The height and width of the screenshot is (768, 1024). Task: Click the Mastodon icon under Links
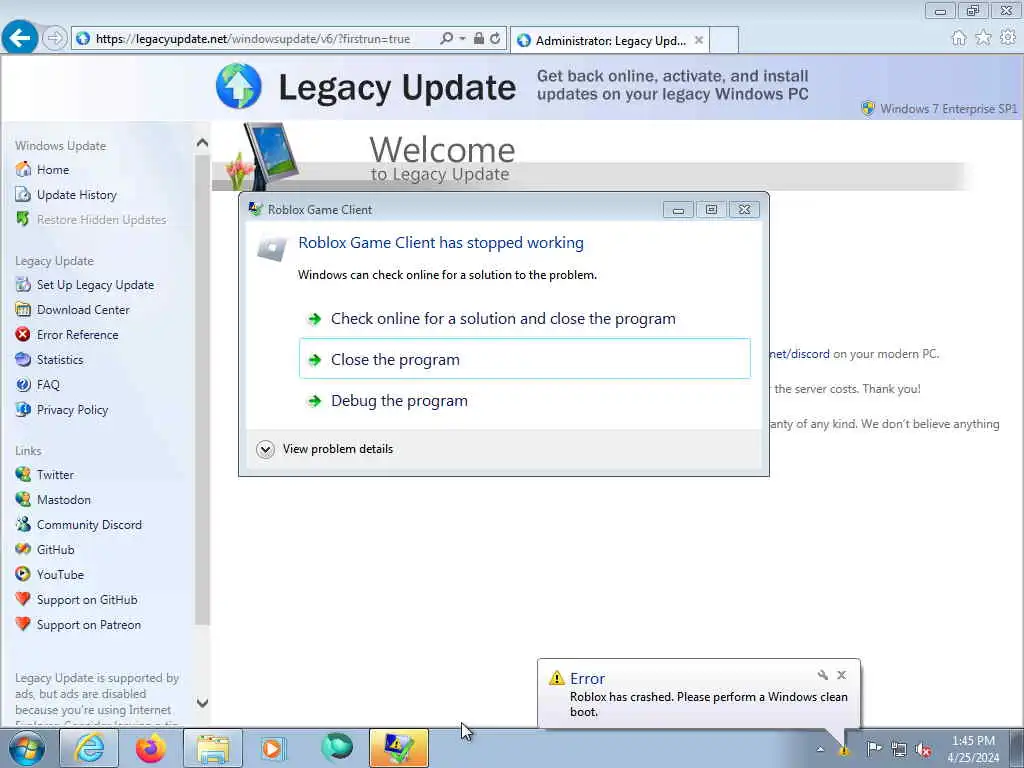[x=23, y=499]
